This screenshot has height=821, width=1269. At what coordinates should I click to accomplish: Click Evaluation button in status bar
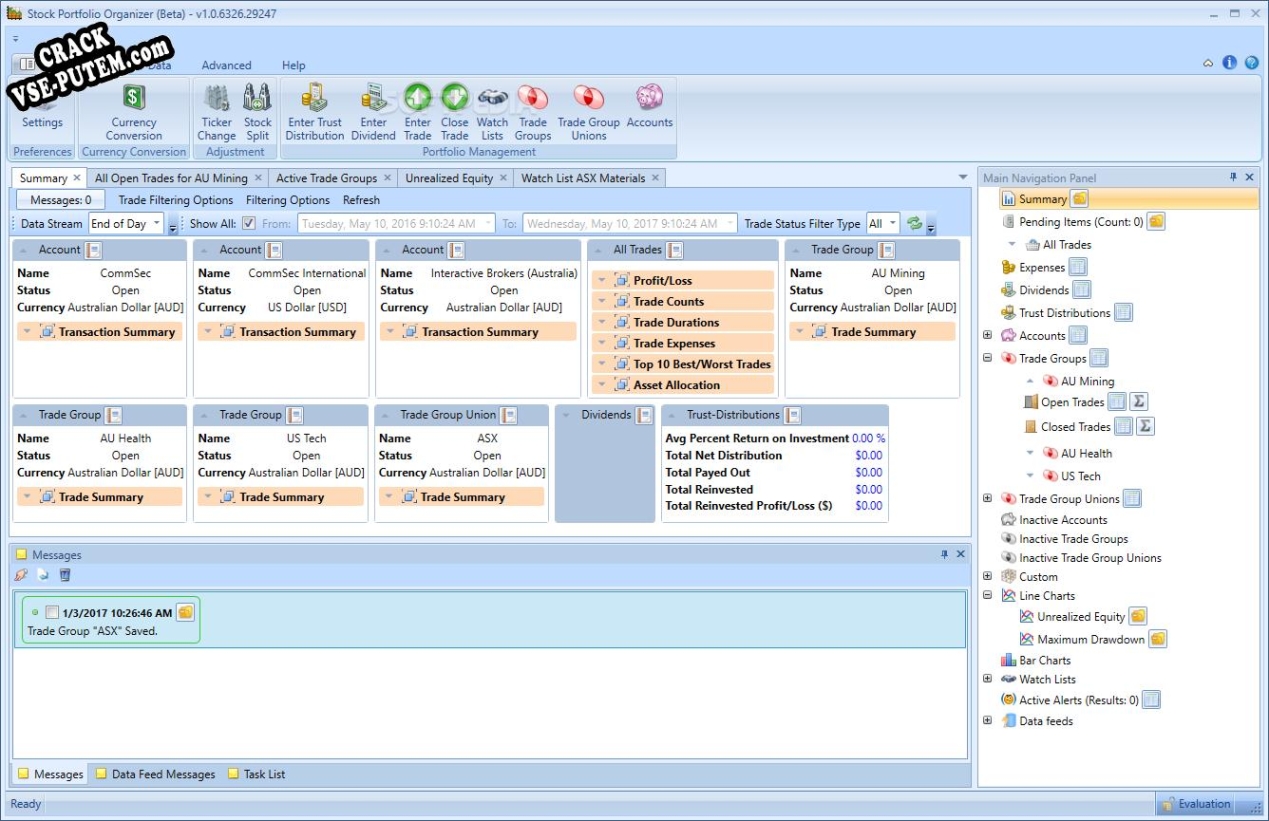[x=1196, y=804]
